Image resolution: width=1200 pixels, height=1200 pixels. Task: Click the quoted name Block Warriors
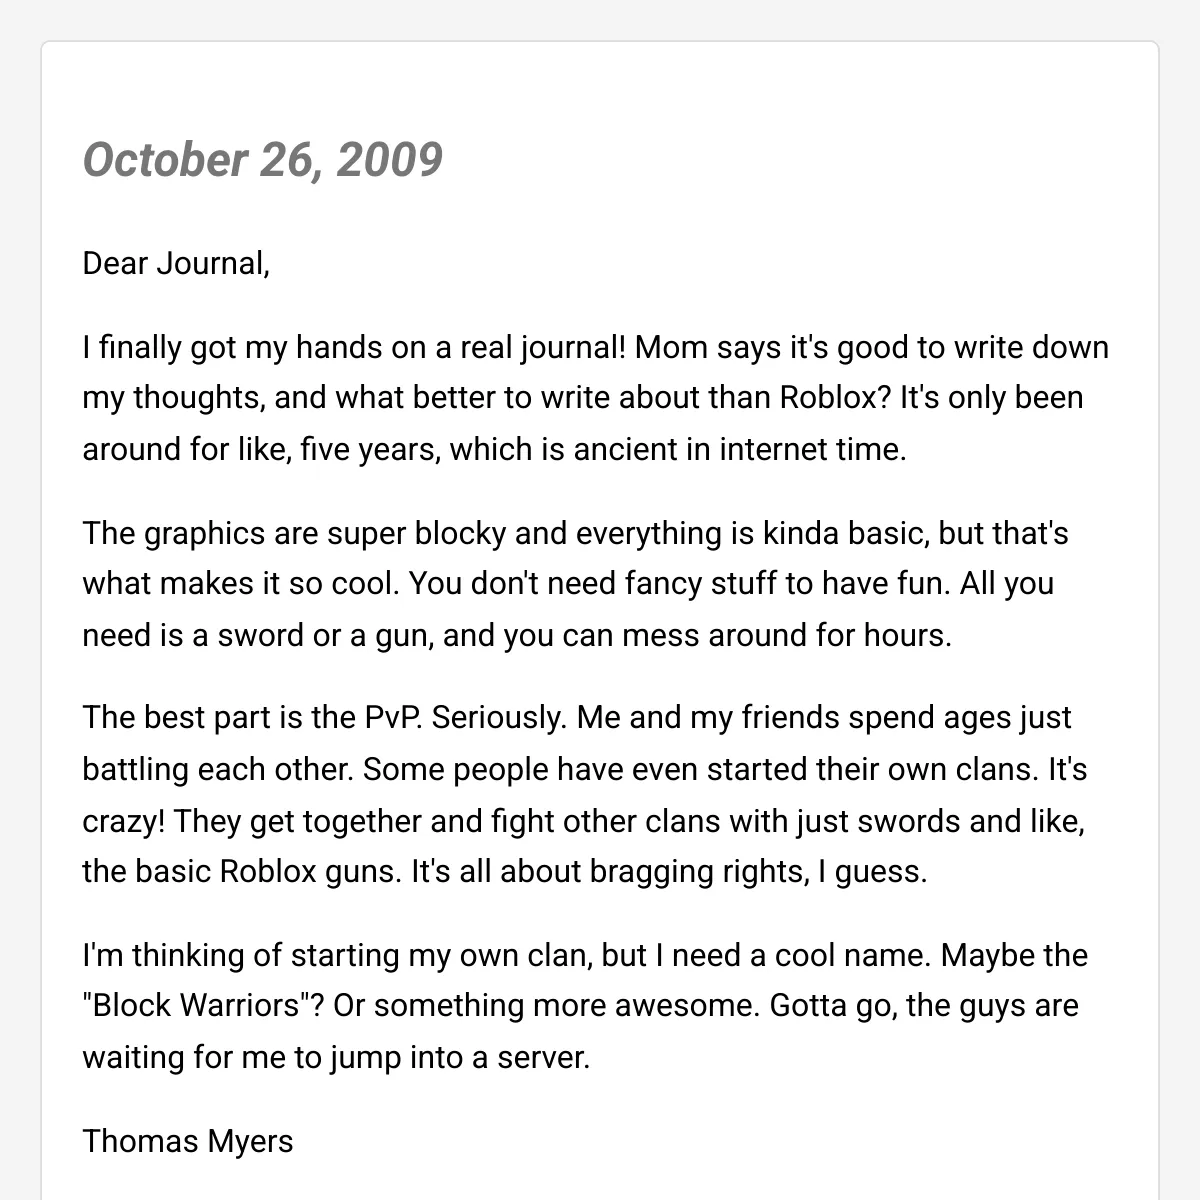198,1006
